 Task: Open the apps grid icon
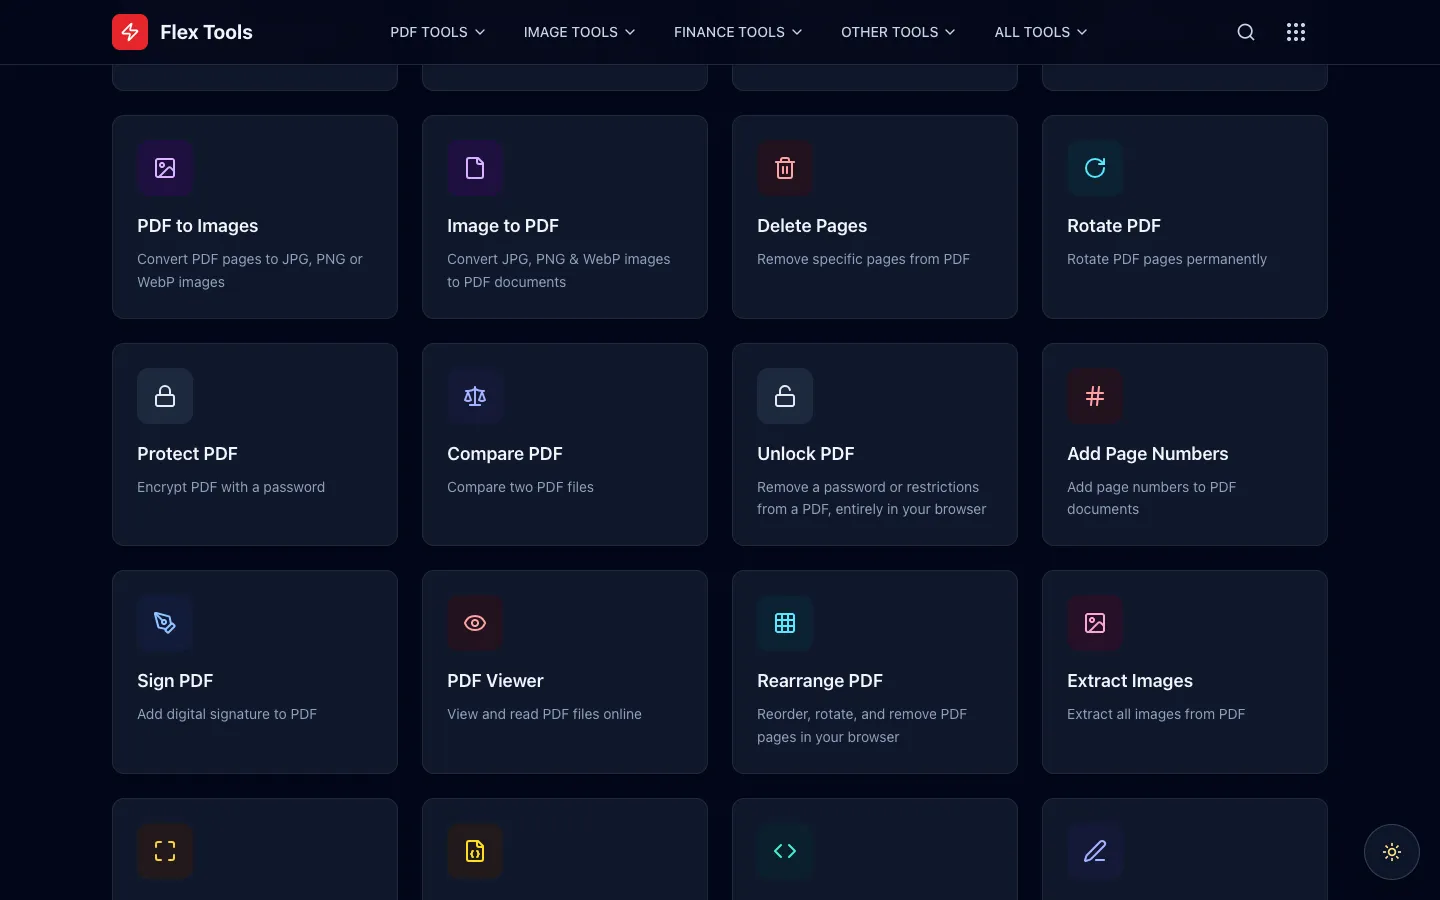[x=1296, y=32]
